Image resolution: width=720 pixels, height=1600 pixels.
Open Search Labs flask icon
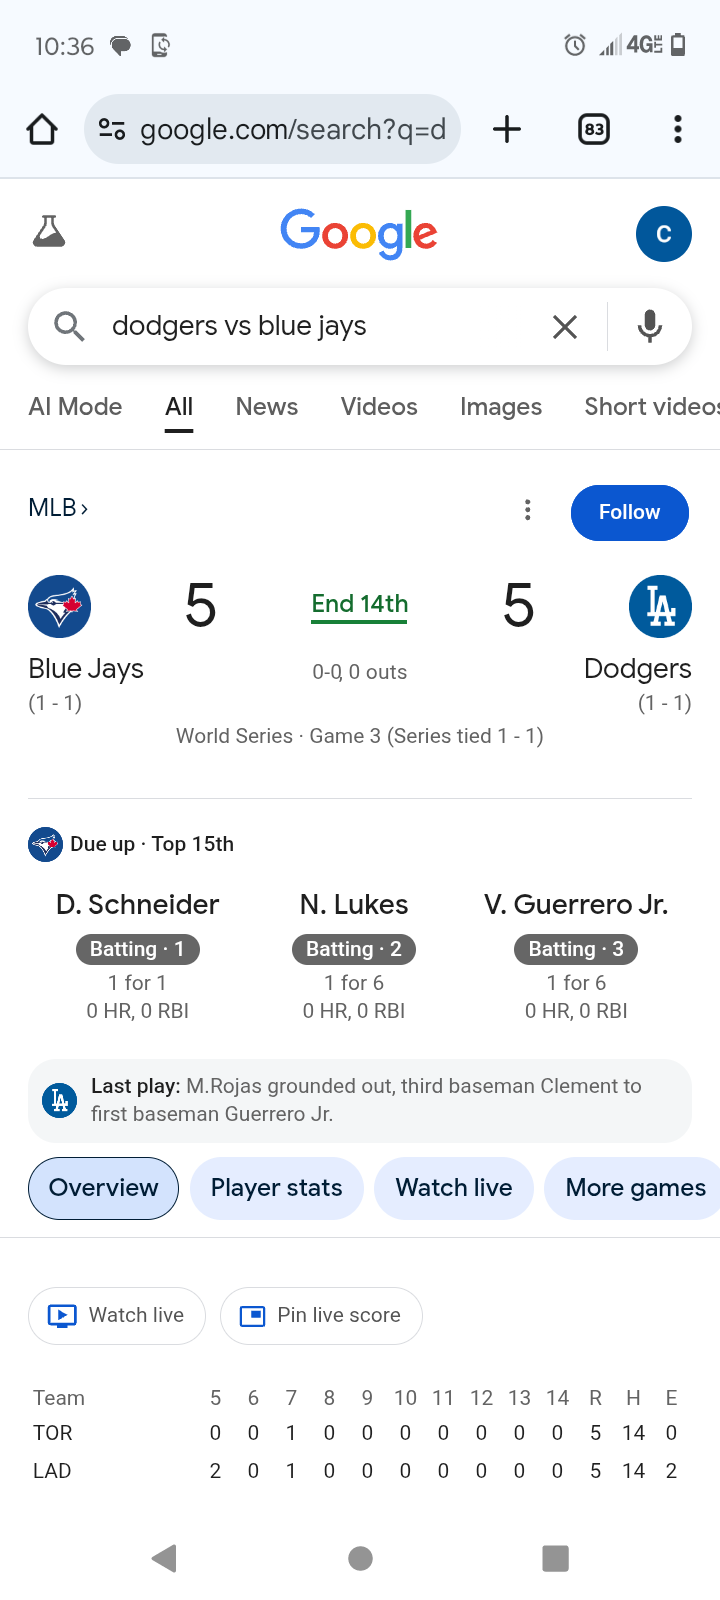[x=49, y=232]
